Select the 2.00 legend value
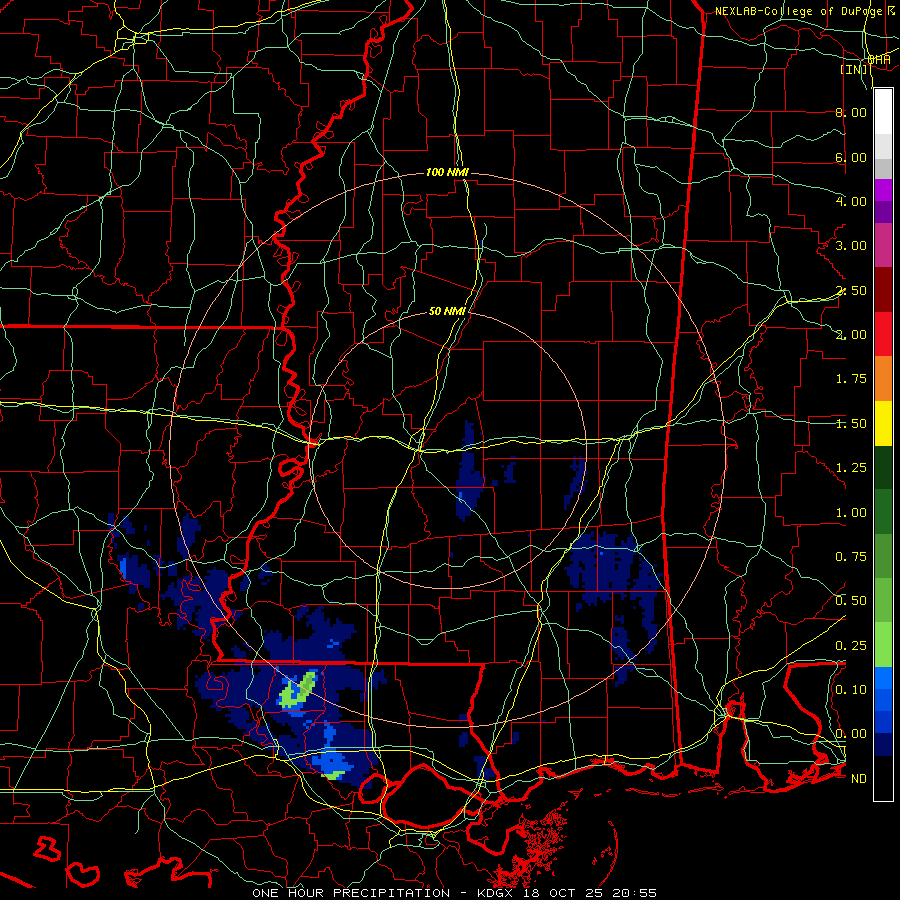The height and width of the screenshot is (900, 900). [851, 335]
